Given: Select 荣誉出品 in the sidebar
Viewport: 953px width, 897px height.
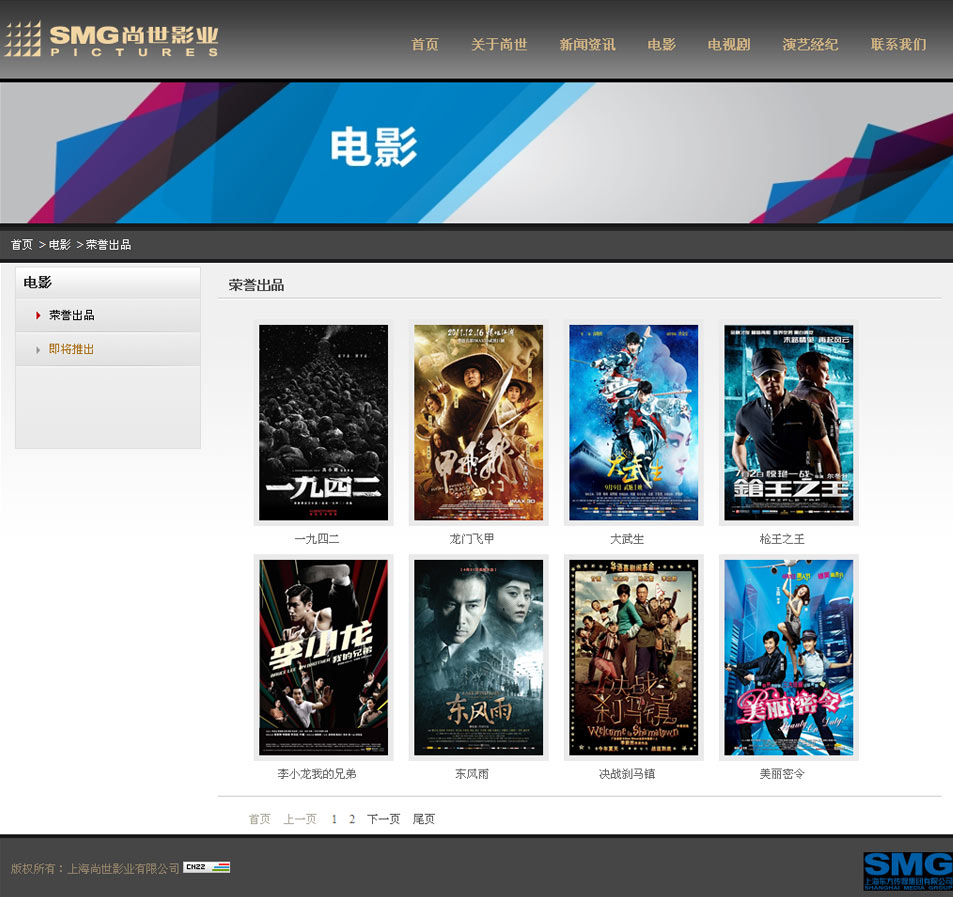Looking at the screenshot, I should [x=72, y=315].
